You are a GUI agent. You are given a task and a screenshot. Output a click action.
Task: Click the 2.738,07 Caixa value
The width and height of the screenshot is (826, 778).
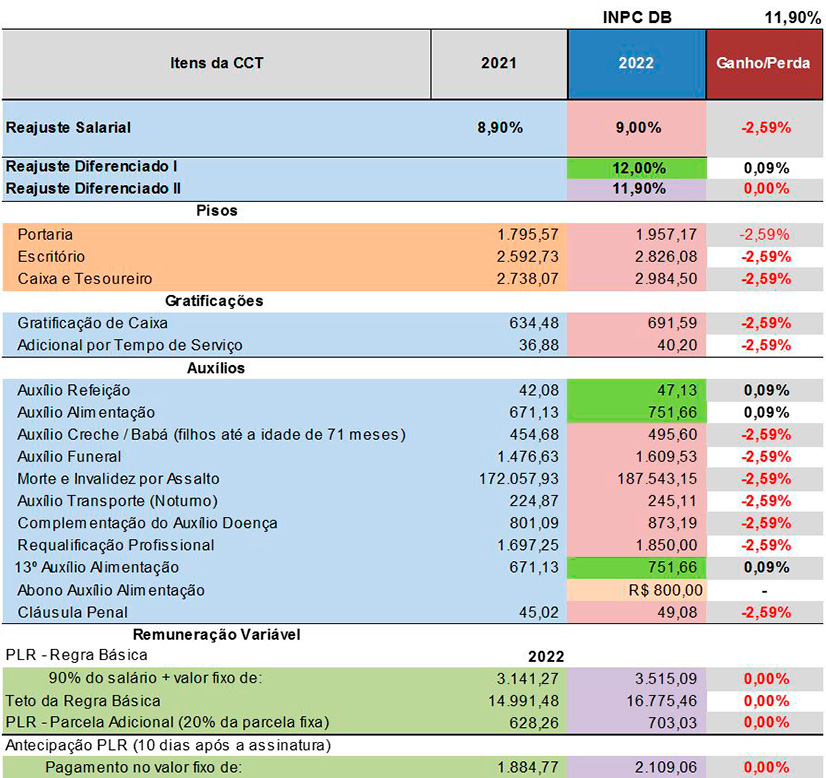click(528, 279)
